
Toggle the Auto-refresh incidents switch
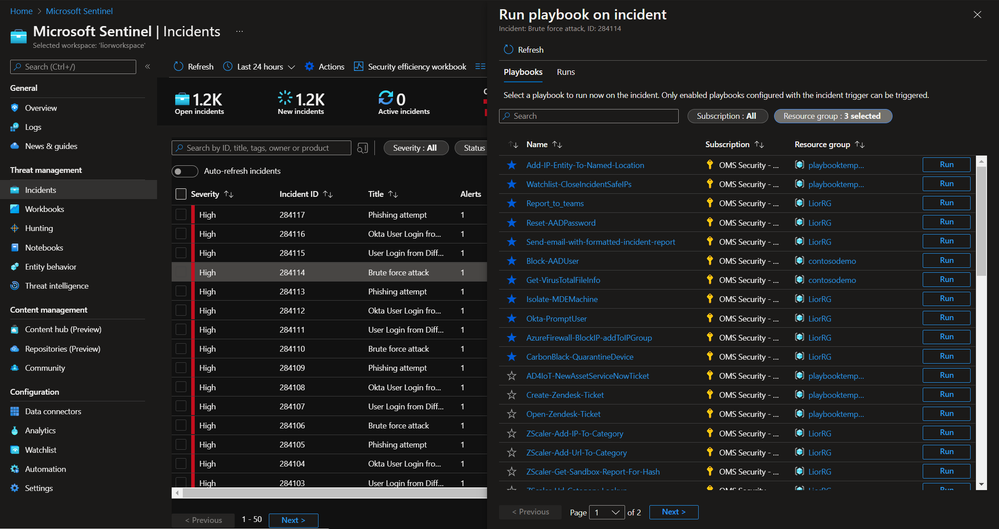tap(185, 171)
